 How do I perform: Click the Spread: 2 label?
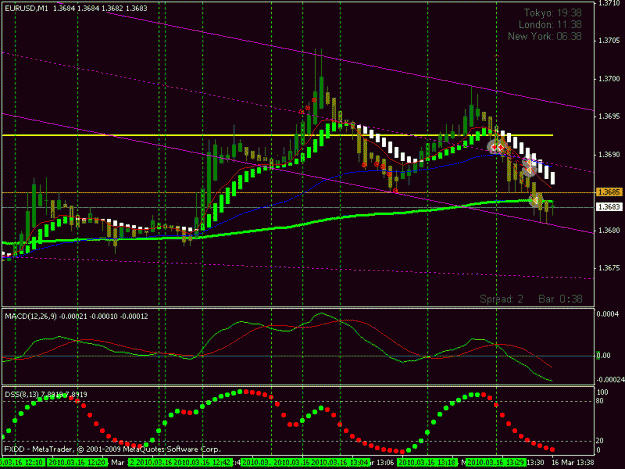[x=501, y=299]
